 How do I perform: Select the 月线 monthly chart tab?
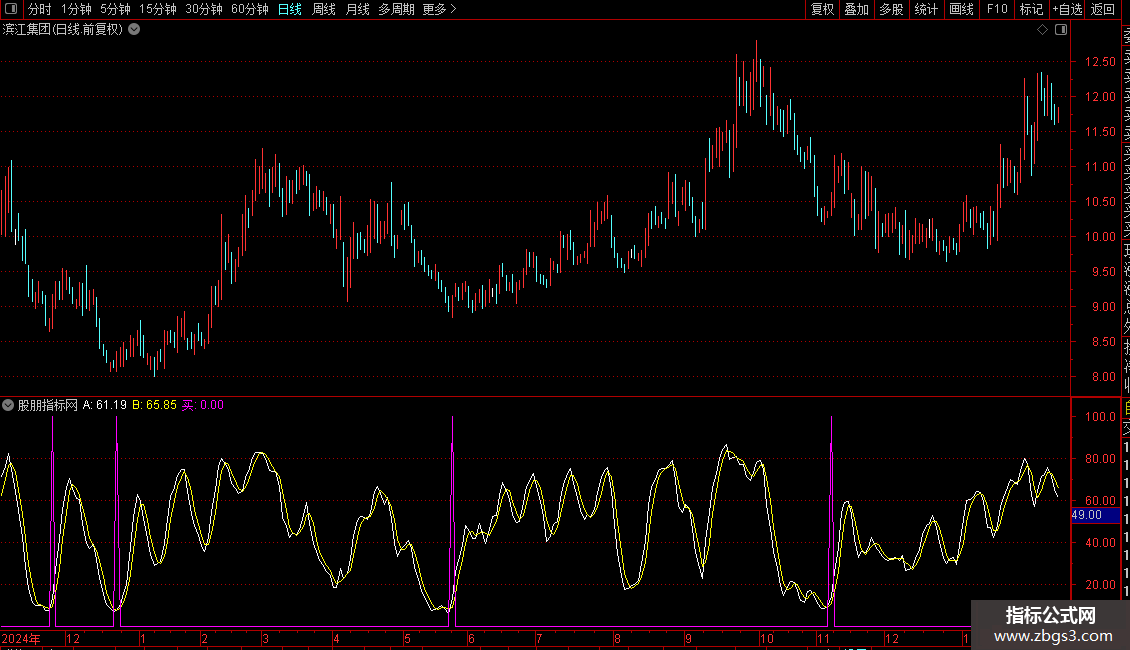tap(357, 9)
